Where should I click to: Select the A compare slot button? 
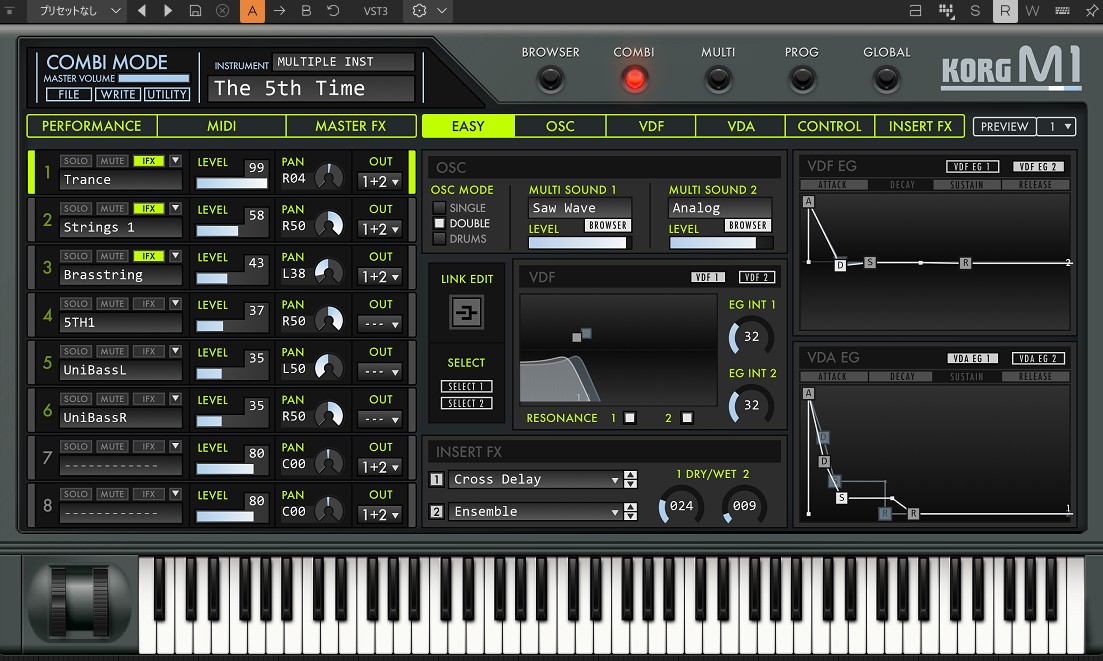click(x=252, y=11)
